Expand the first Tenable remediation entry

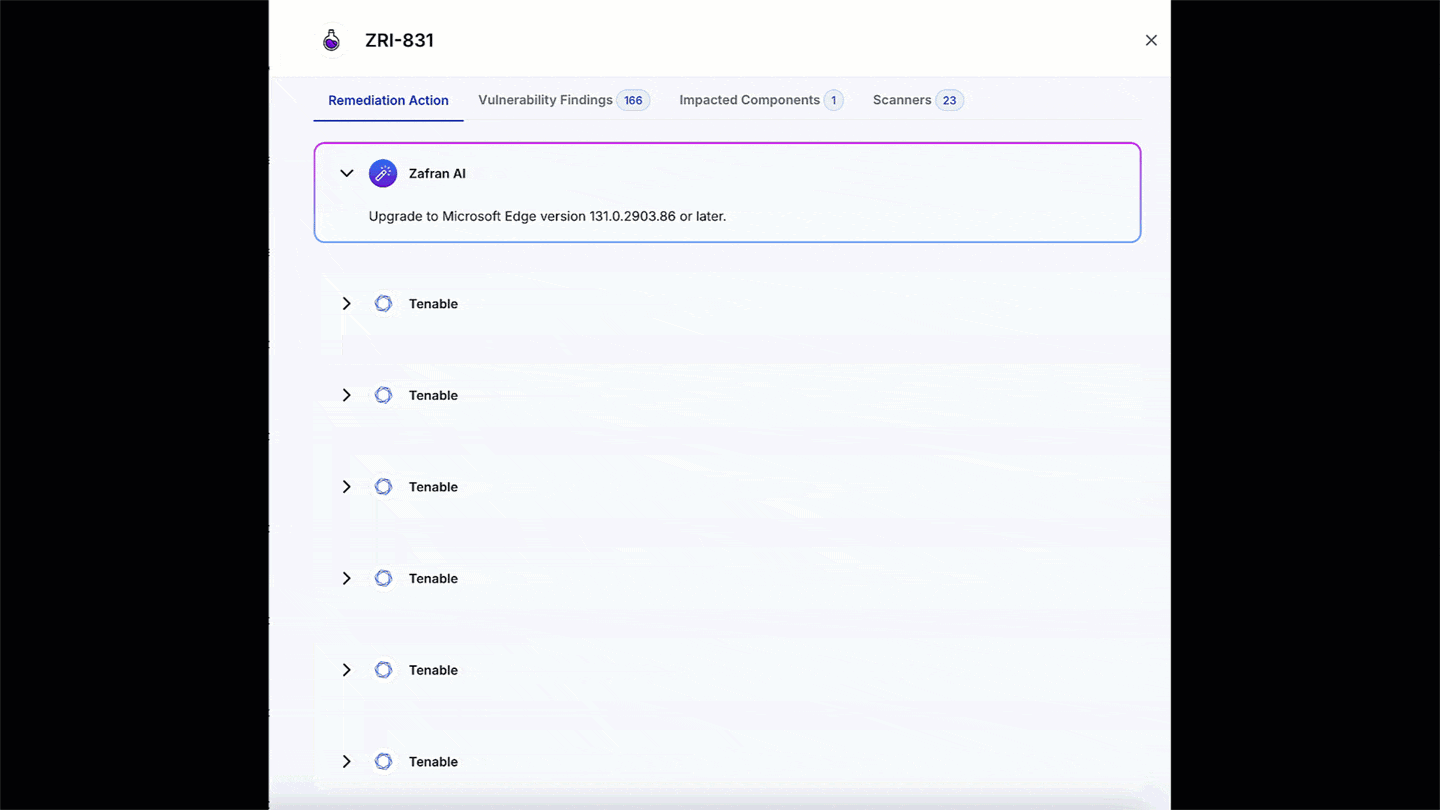(347, 304)
